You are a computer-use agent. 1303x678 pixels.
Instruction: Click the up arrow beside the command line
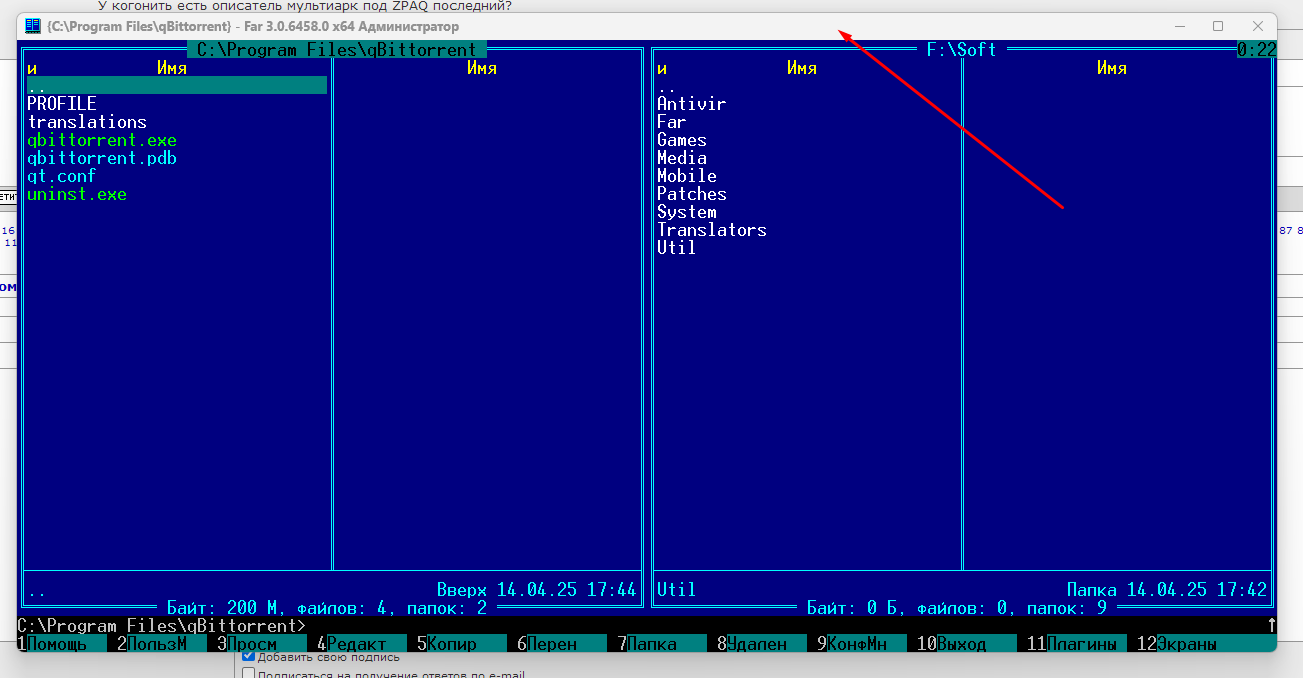click(x=1271, y=626)
